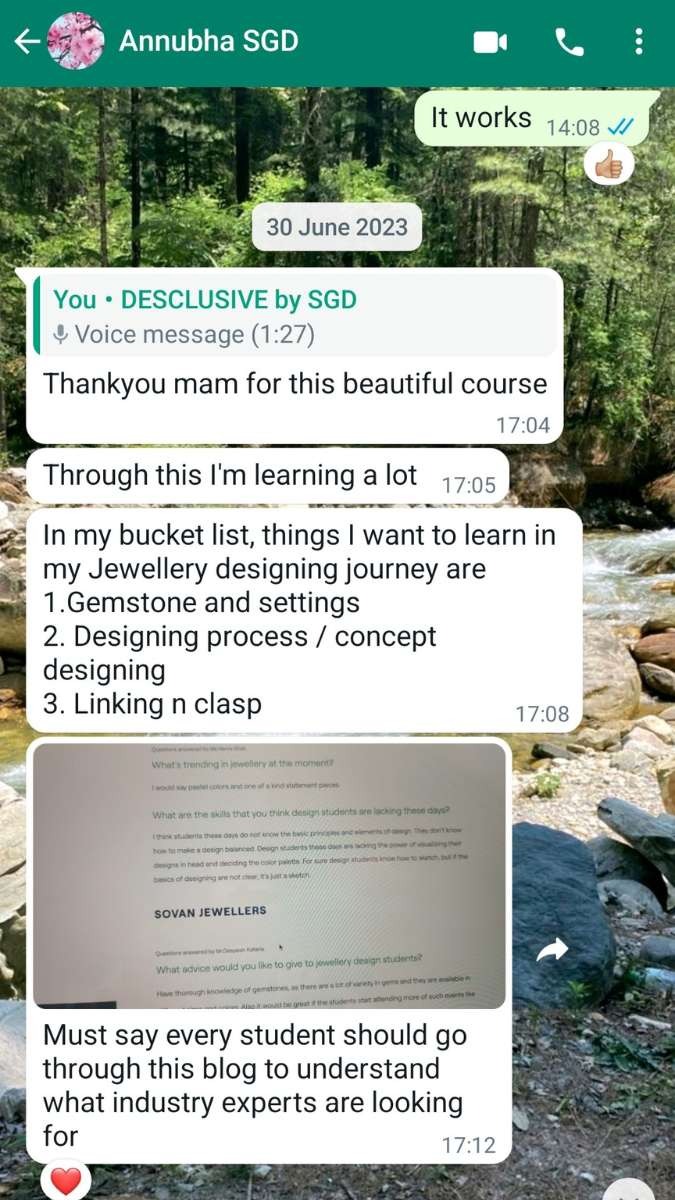This screenshot has height=1200, width=675.
Task: Open Annubha SGD profile picture
Action: click(75, 41)
